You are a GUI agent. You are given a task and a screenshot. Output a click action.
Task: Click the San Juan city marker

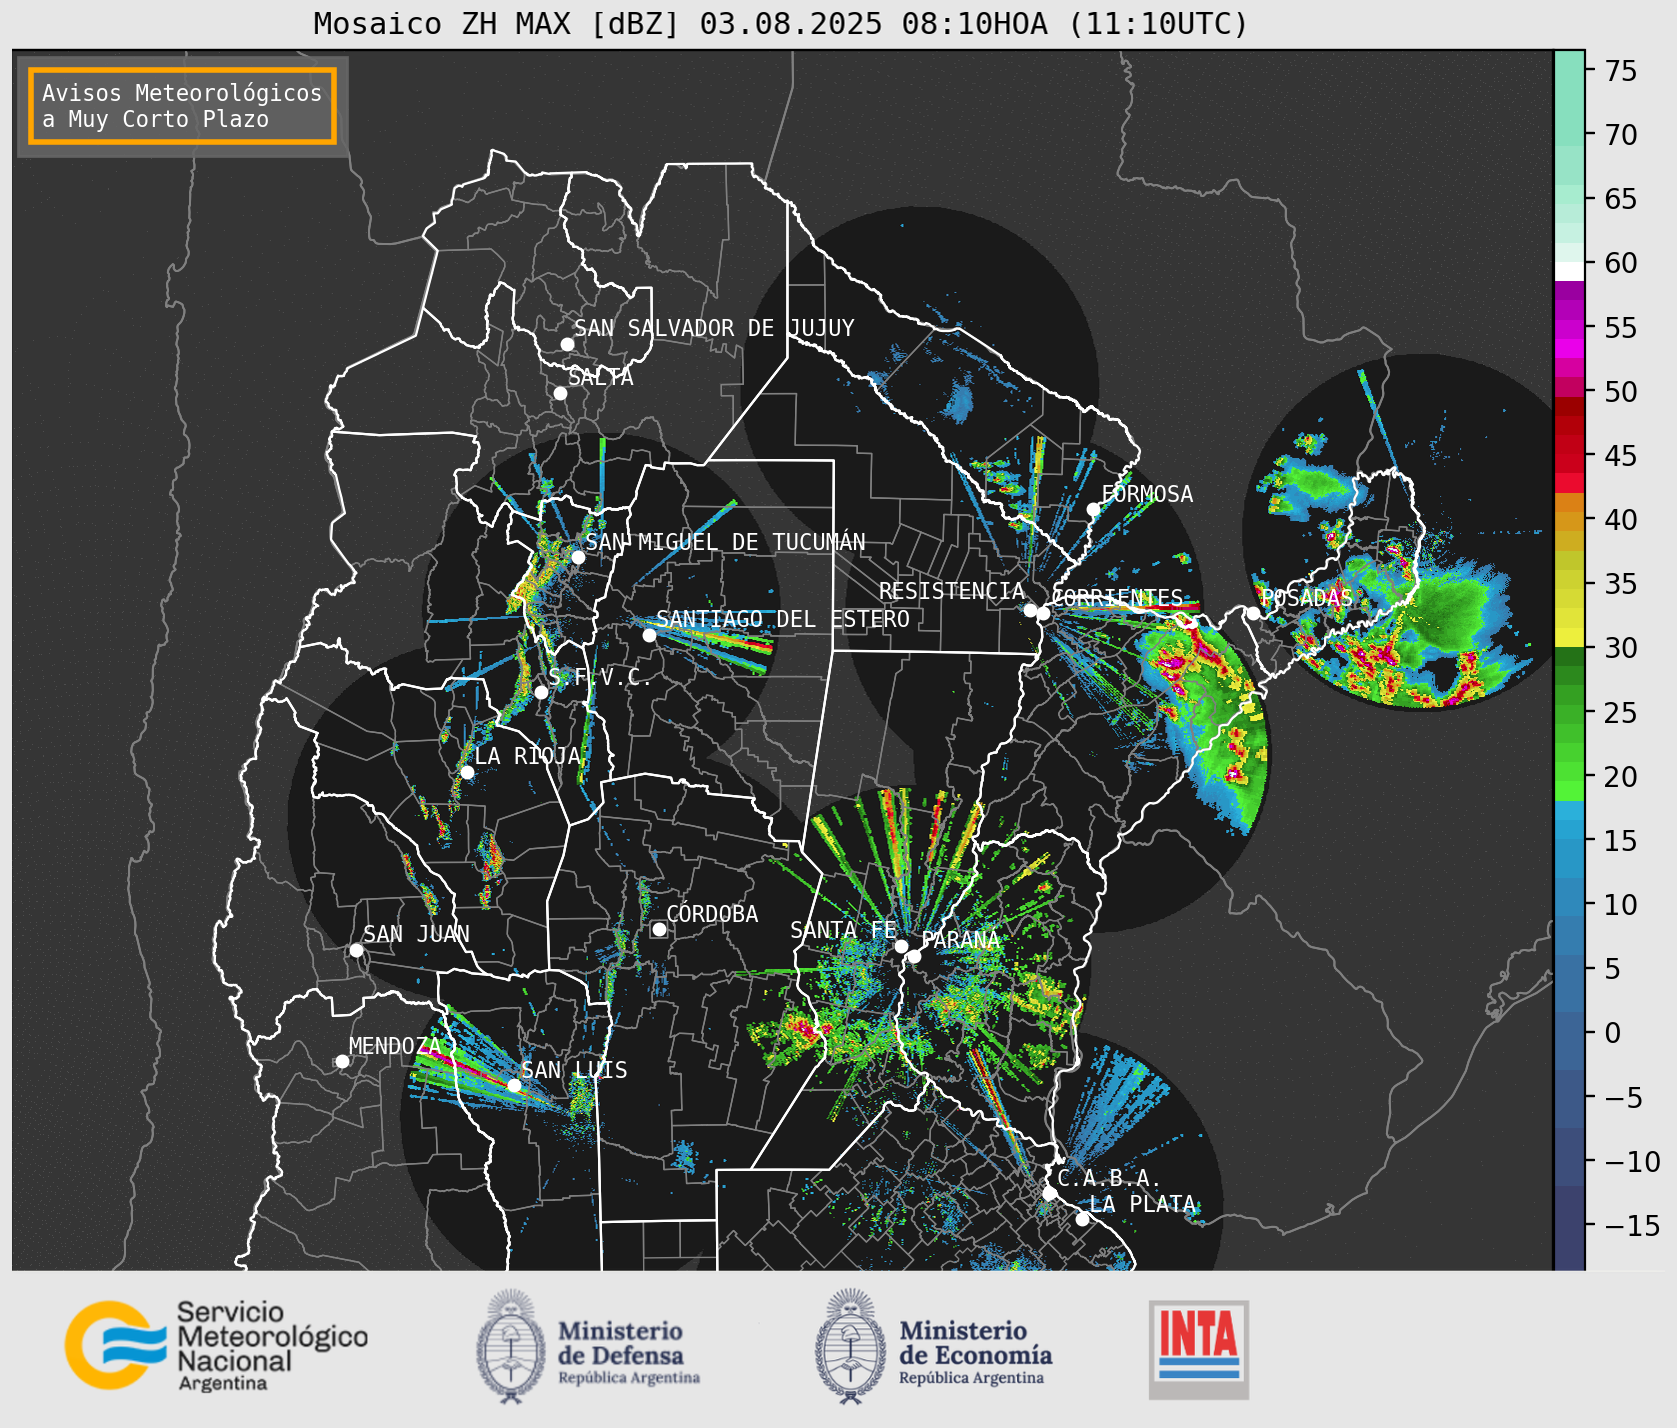click(x=356, y=950)
